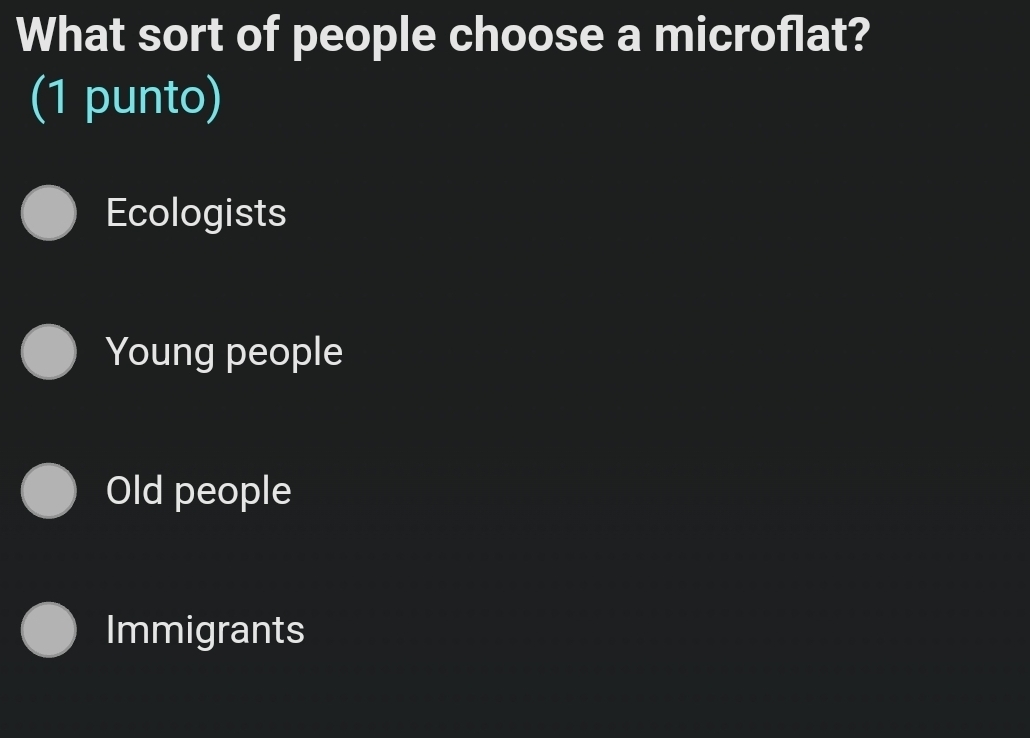Click the word 'Old' in the third option

134,491
